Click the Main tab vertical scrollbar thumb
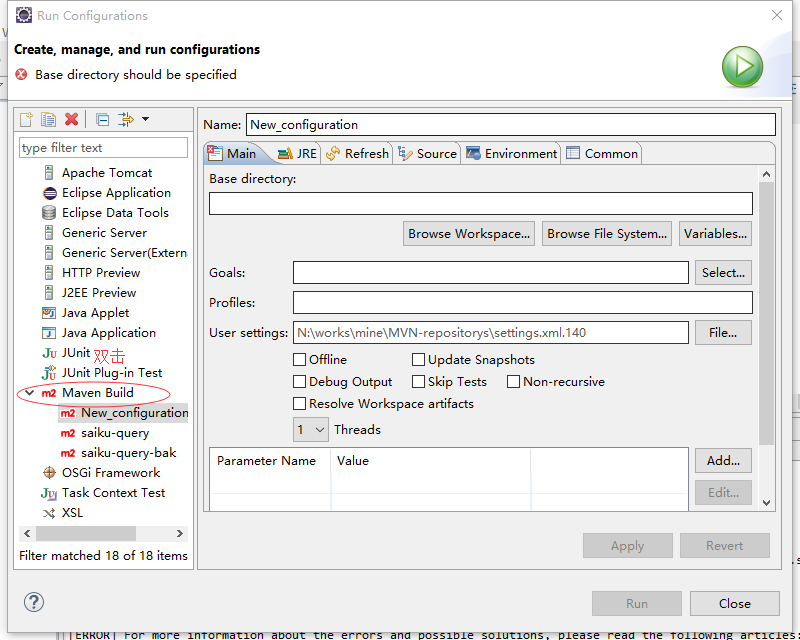Screen dimensions: 800x640 pyautogui.click(x=766, y=313)
